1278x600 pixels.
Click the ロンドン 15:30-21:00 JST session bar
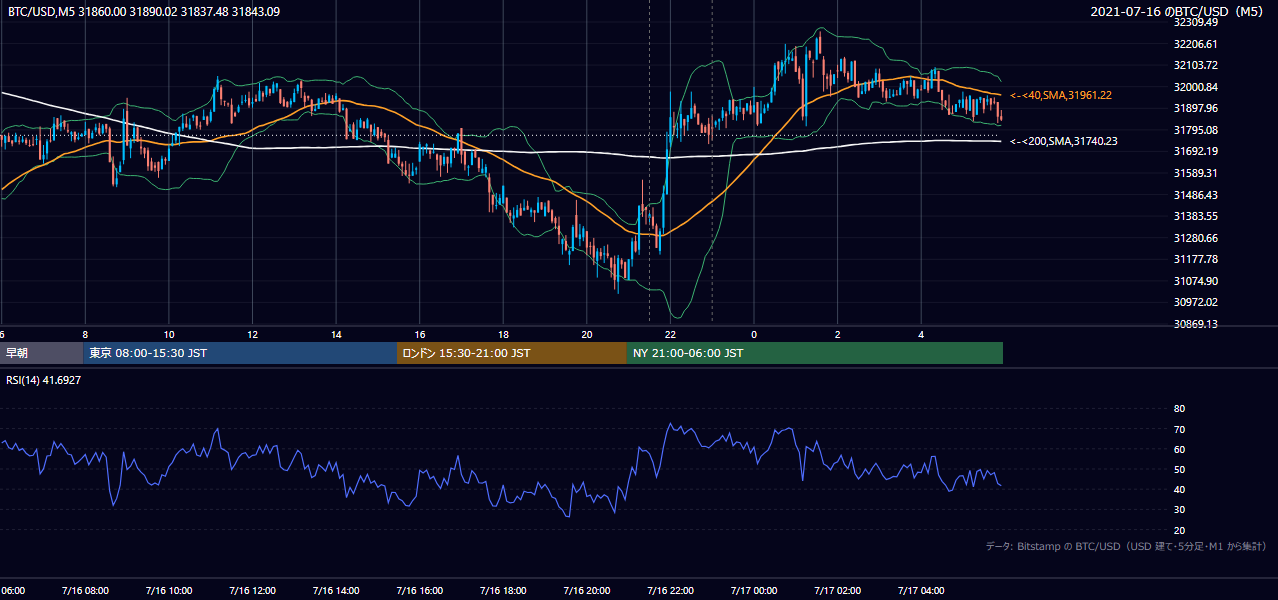pos(512,353)
